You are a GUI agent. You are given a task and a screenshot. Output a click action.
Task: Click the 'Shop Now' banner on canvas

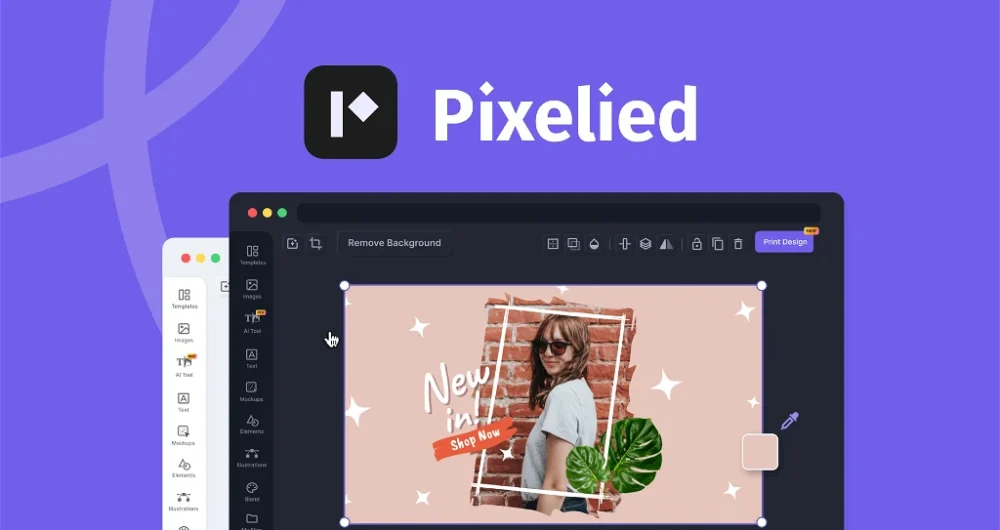coord(474,439)
